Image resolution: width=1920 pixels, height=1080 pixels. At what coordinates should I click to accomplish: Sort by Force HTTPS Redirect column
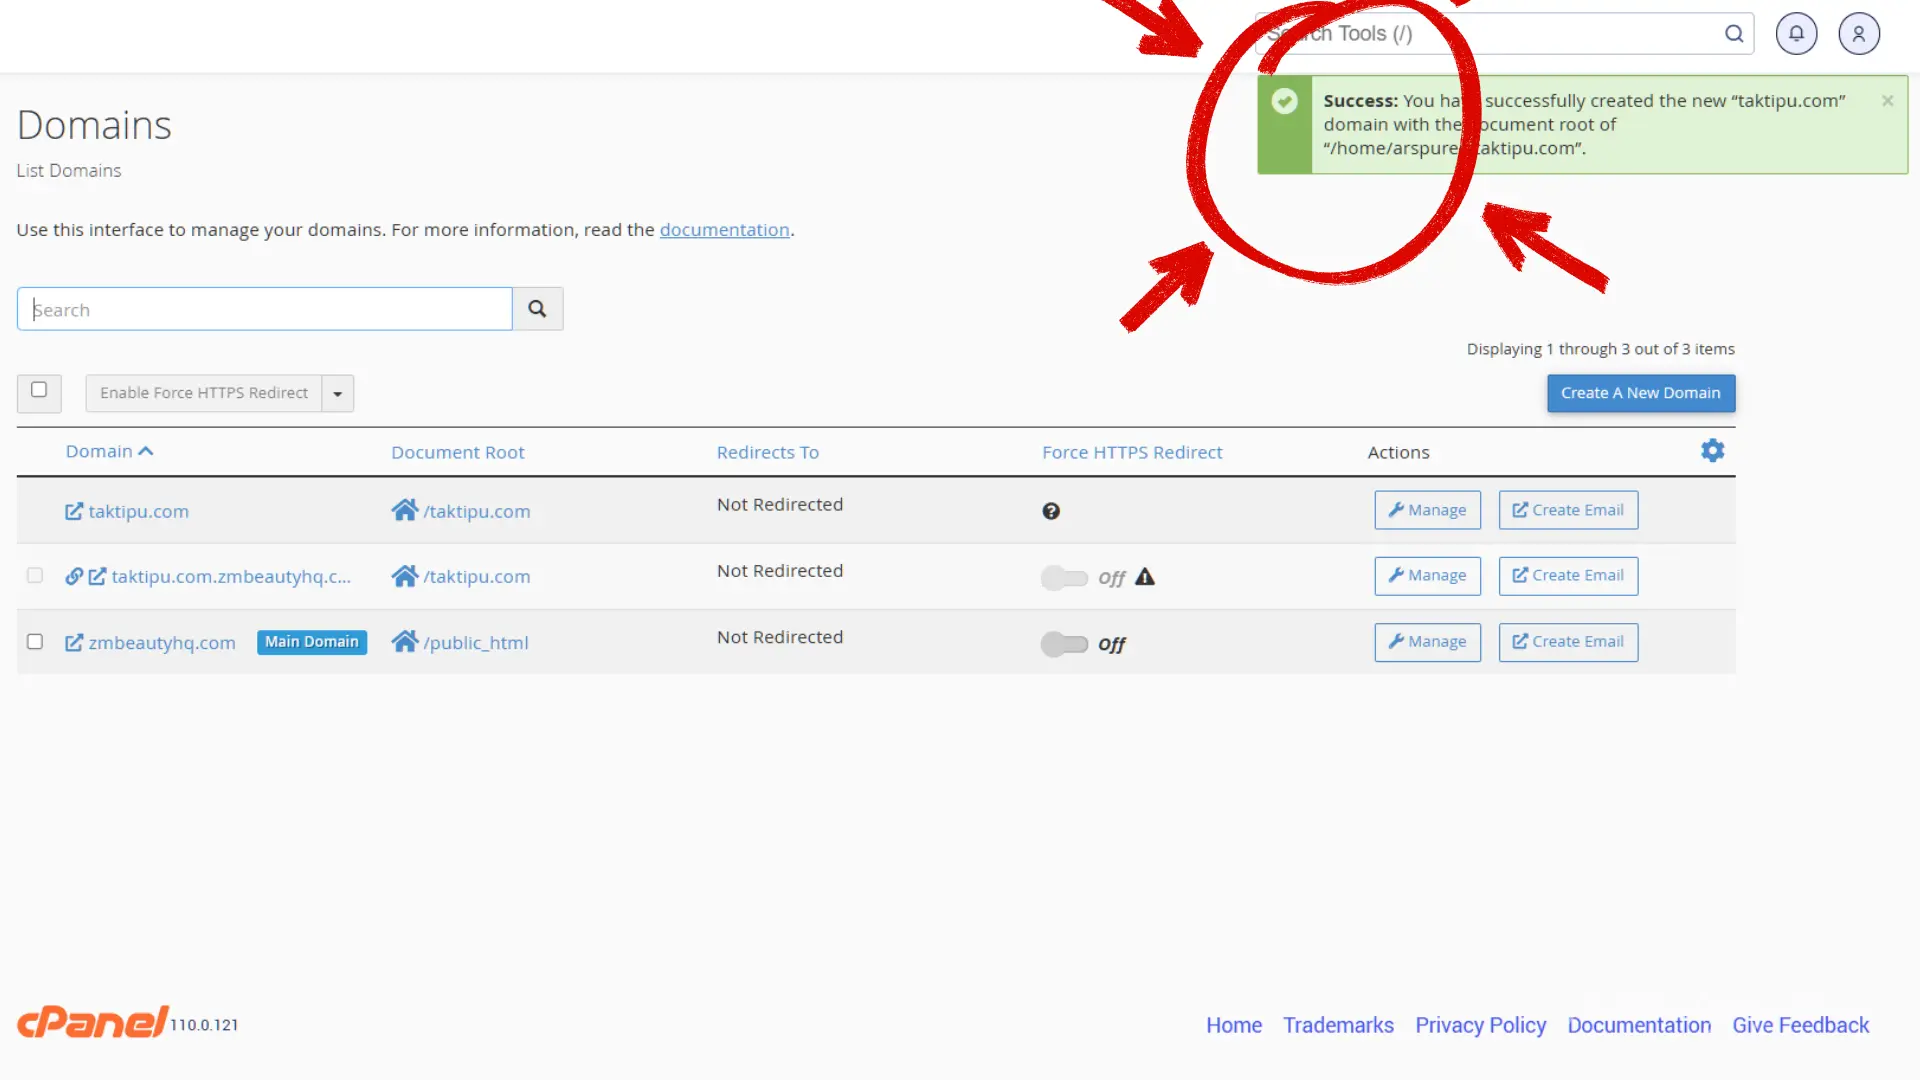[x=1132, y=452]
